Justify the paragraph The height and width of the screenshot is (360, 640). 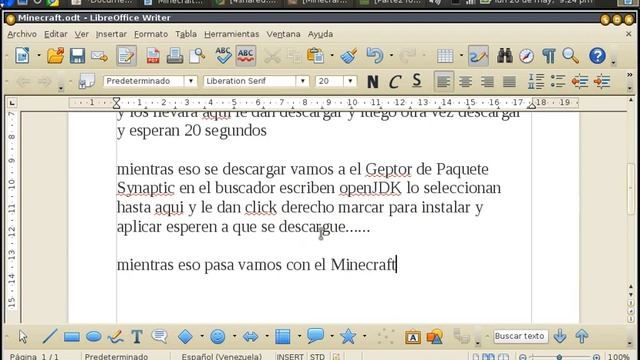tap(509, 82)
